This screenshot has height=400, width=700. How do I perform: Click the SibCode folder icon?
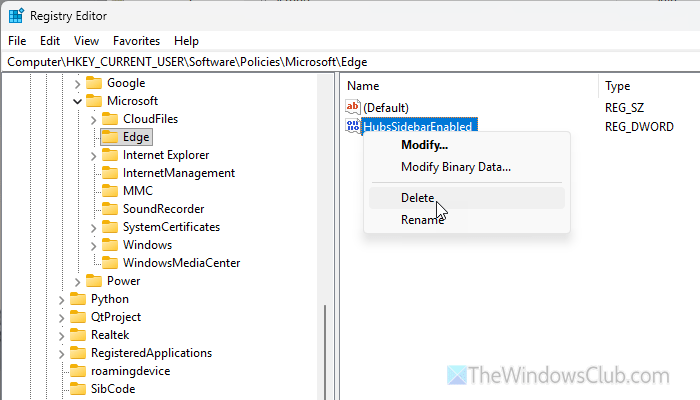point(78,389)
